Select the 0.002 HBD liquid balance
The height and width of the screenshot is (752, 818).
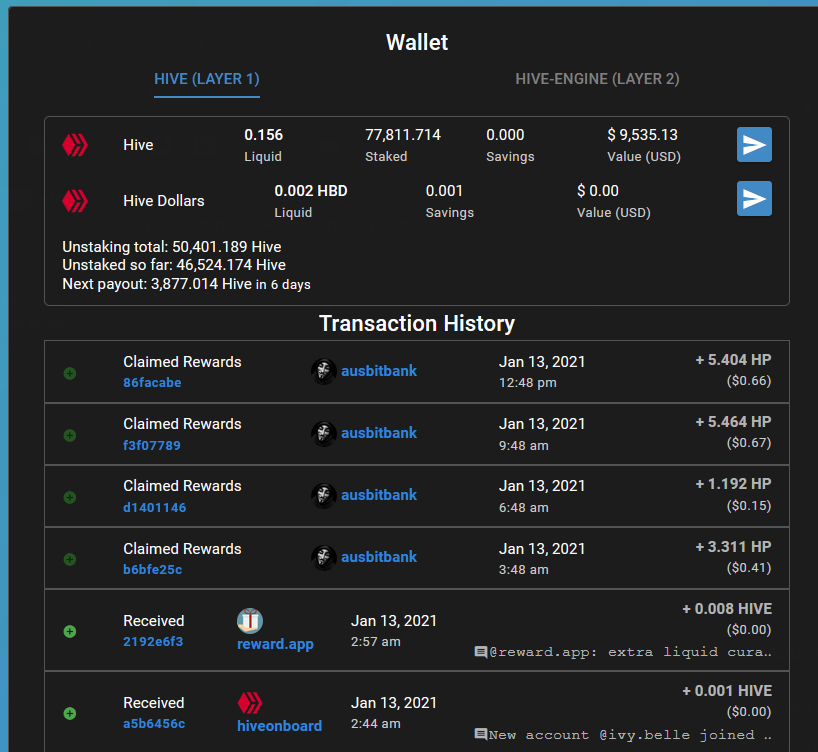pos(311,191)
